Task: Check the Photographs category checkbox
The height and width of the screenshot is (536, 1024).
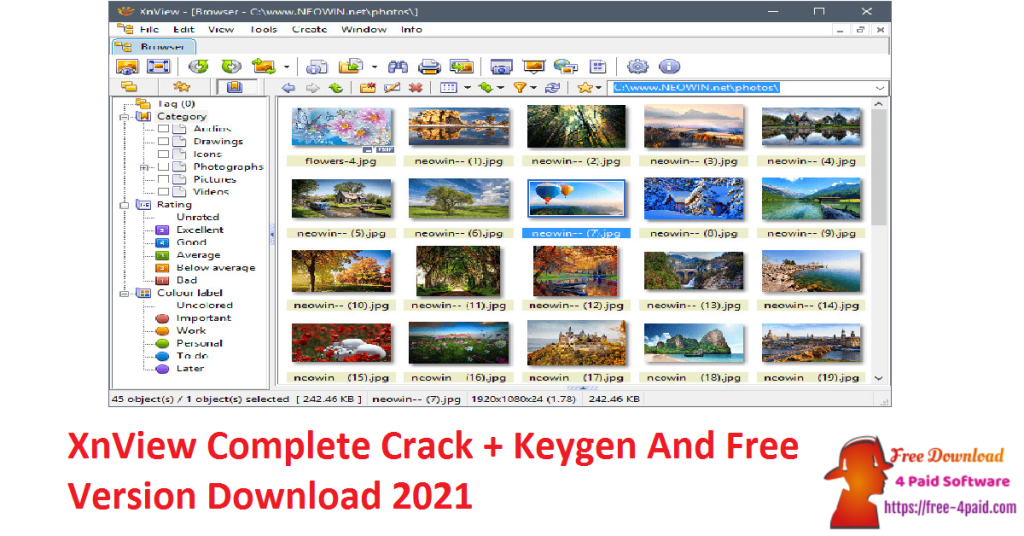Action: click(163, 167)
